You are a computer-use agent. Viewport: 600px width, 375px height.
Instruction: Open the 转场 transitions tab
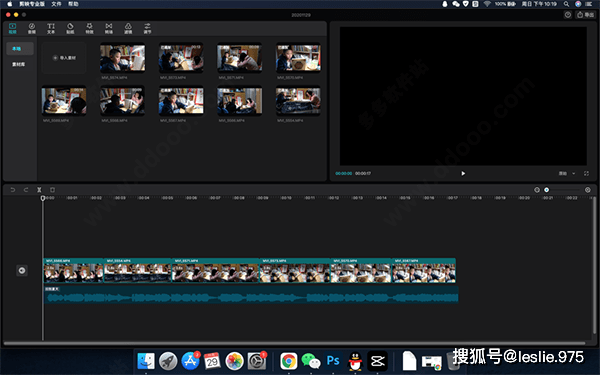(x=109, y=28)
